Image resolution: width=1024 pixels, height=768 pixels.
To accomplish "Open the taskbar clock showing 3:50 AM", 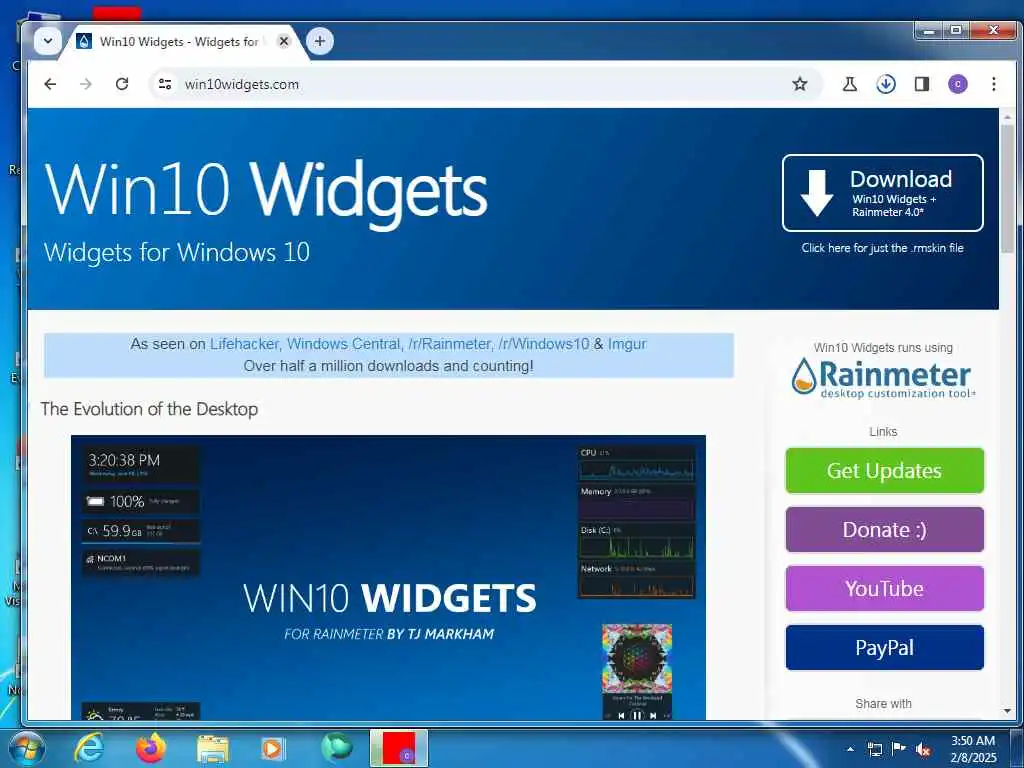I will coord(973,749).
